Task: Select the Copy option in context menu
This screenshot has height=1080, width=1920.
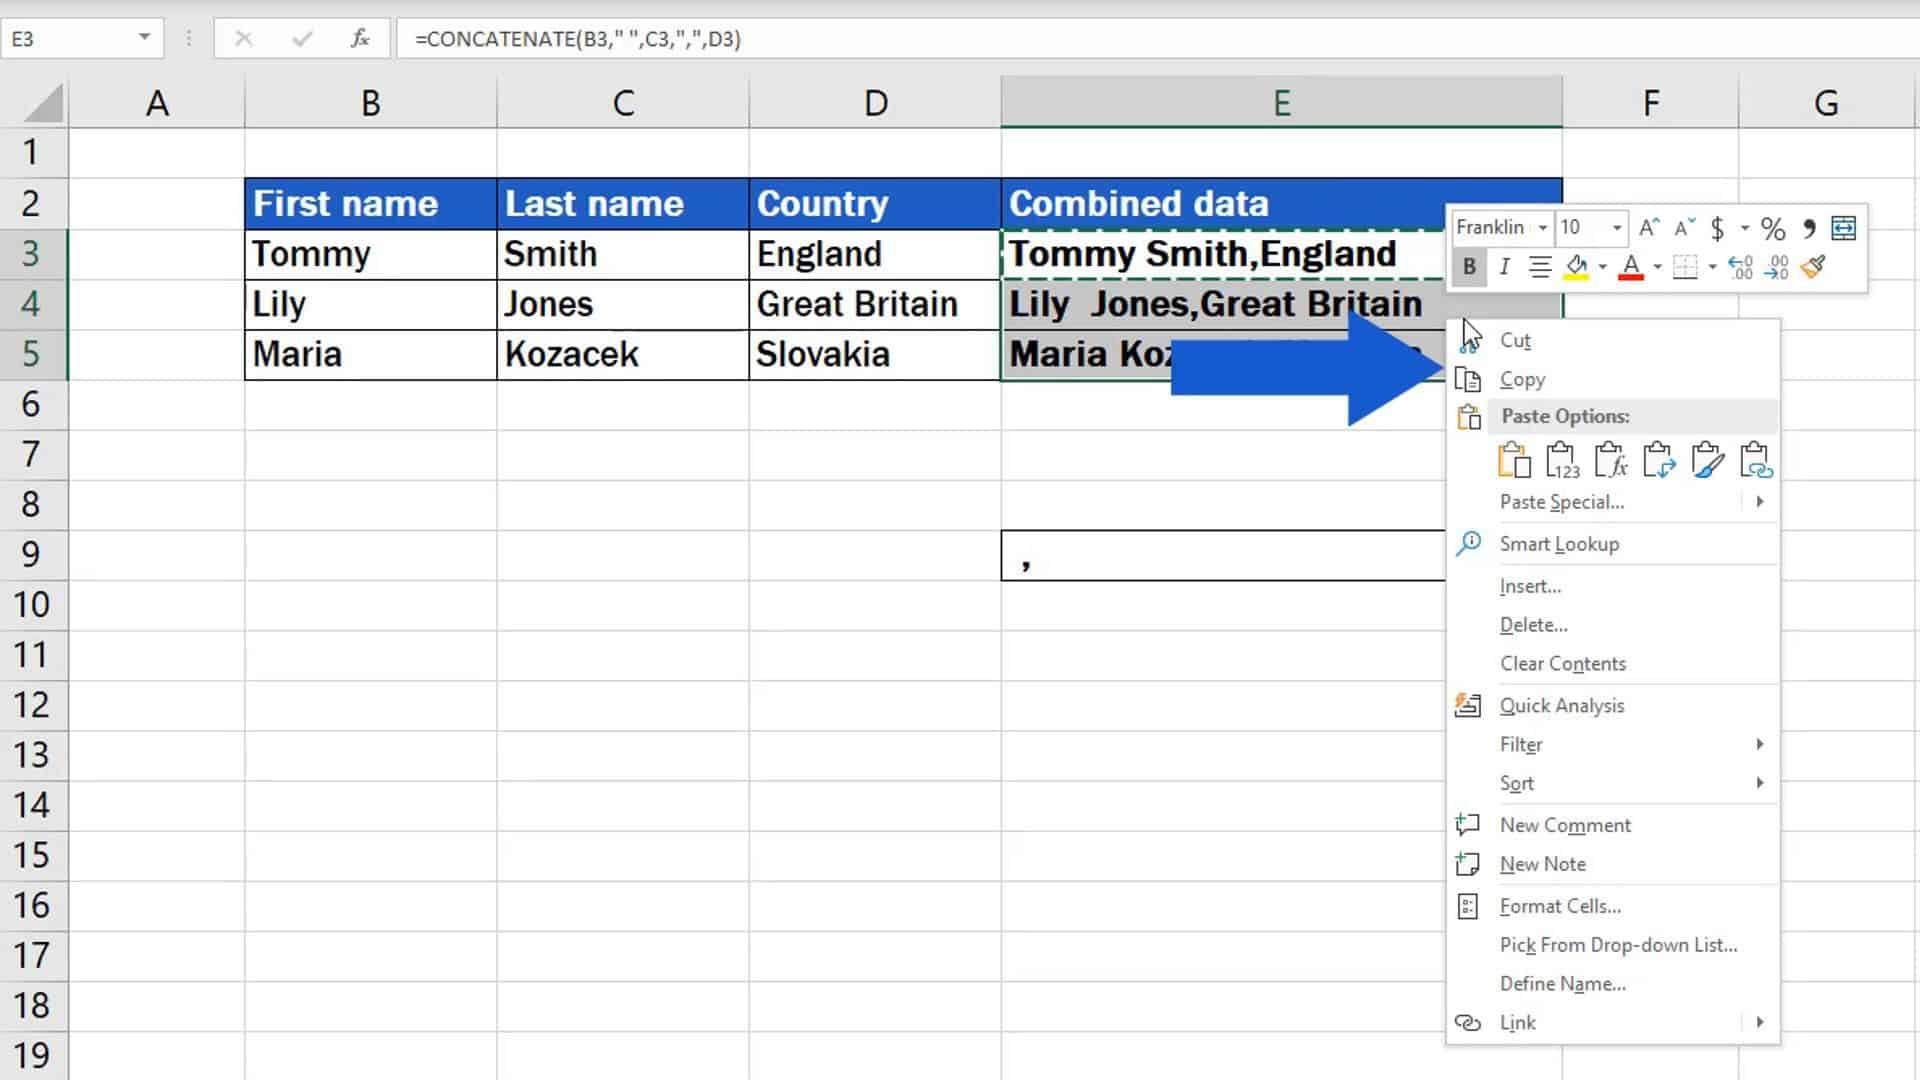Action: [1523, 378]
